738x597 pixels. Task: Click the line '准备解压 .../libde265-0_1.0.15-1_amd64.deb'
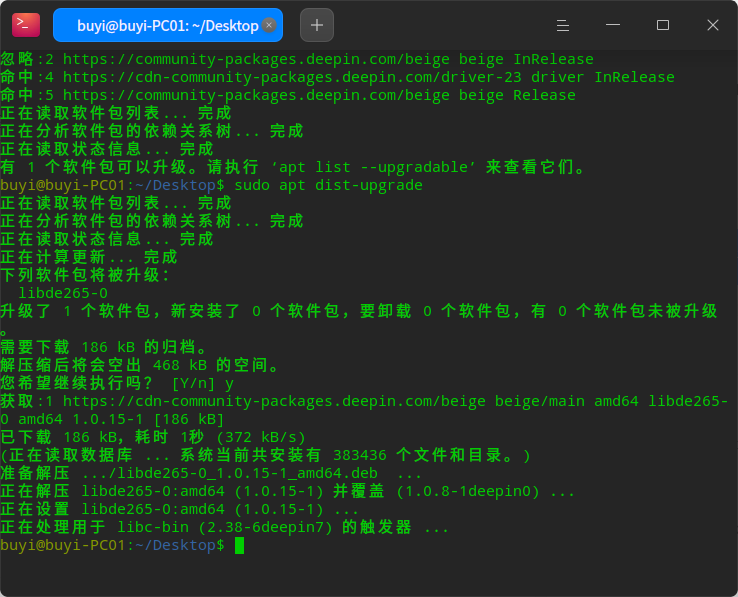click(211, 473)
